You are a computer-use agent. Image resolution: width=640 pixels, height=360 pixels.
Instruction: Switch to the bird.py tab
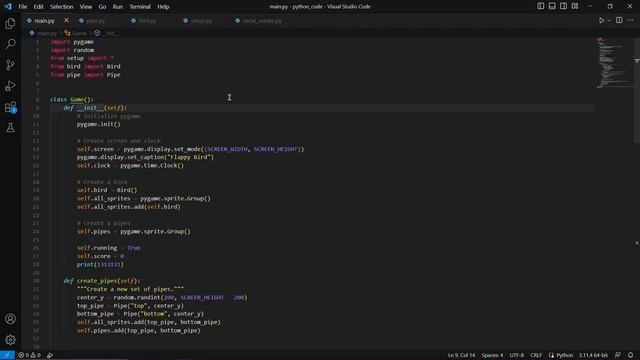point(147,20)
